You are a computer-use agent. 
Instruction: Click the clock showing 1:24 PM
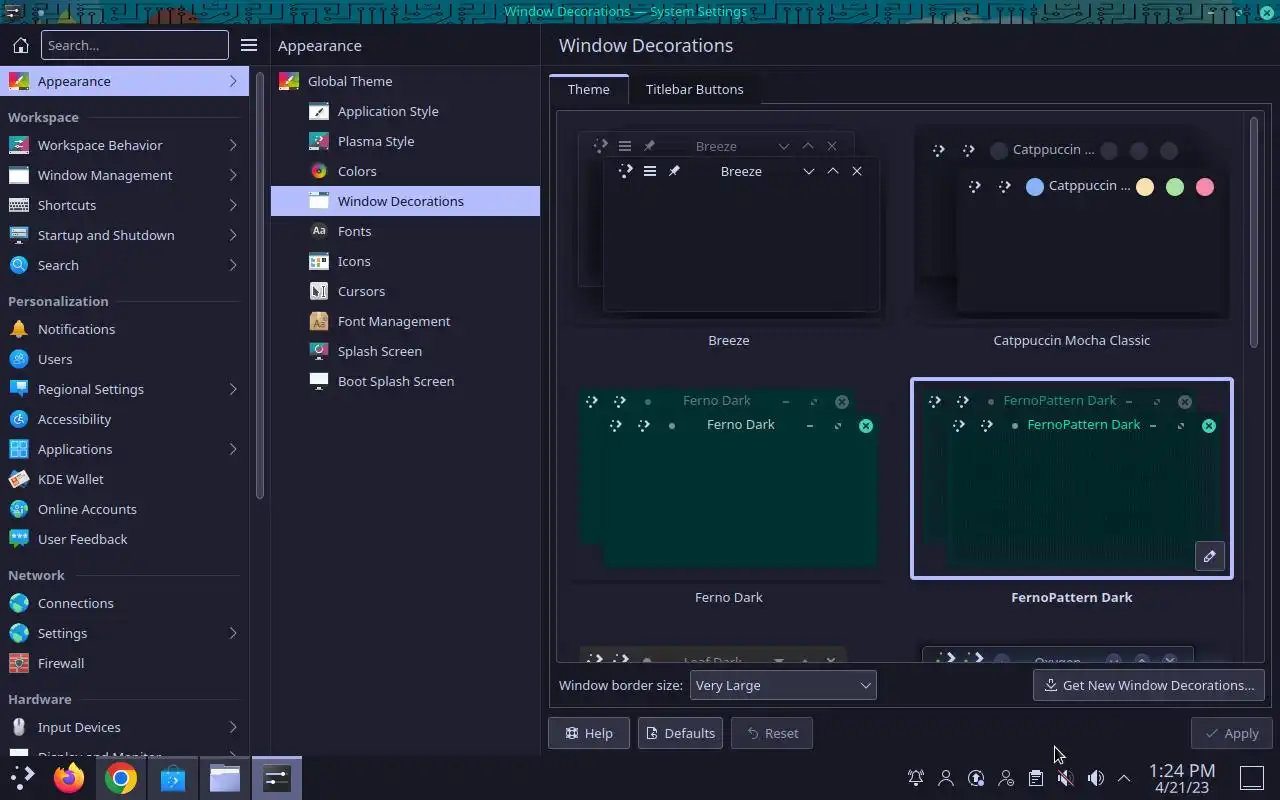[x=1182, y=778]
